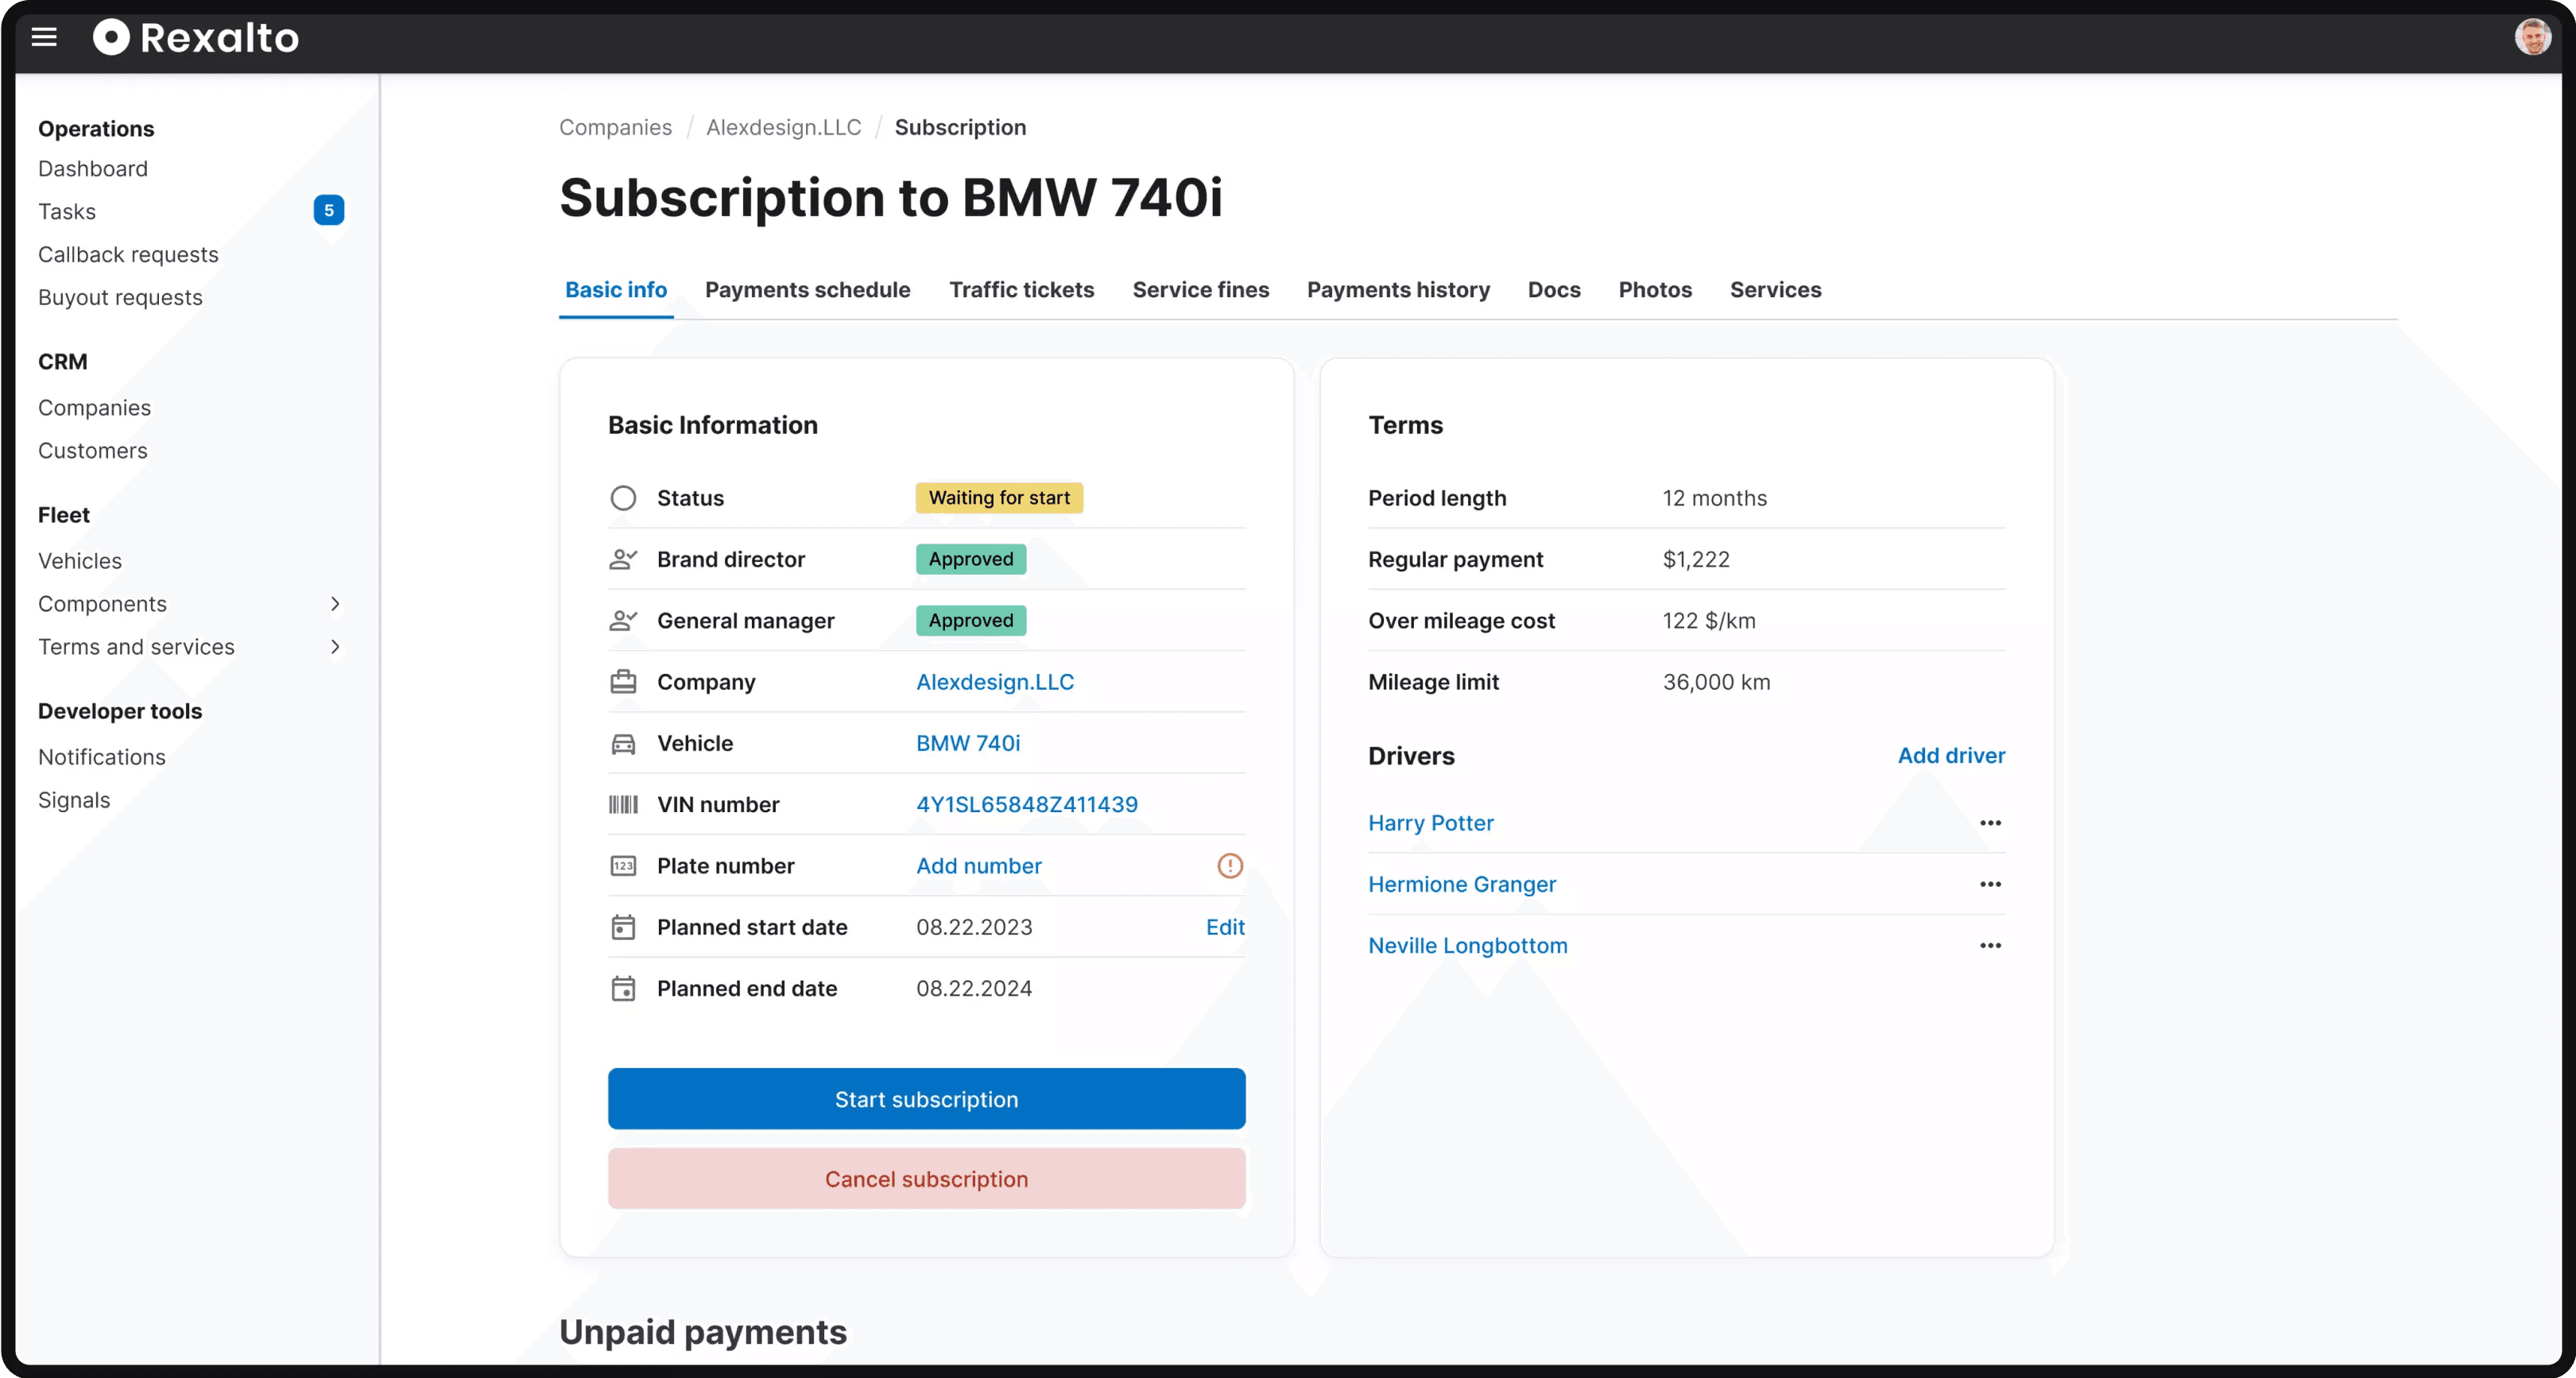Expand the Components submenu chevron

pyautogui.click(x=335, y=604)
